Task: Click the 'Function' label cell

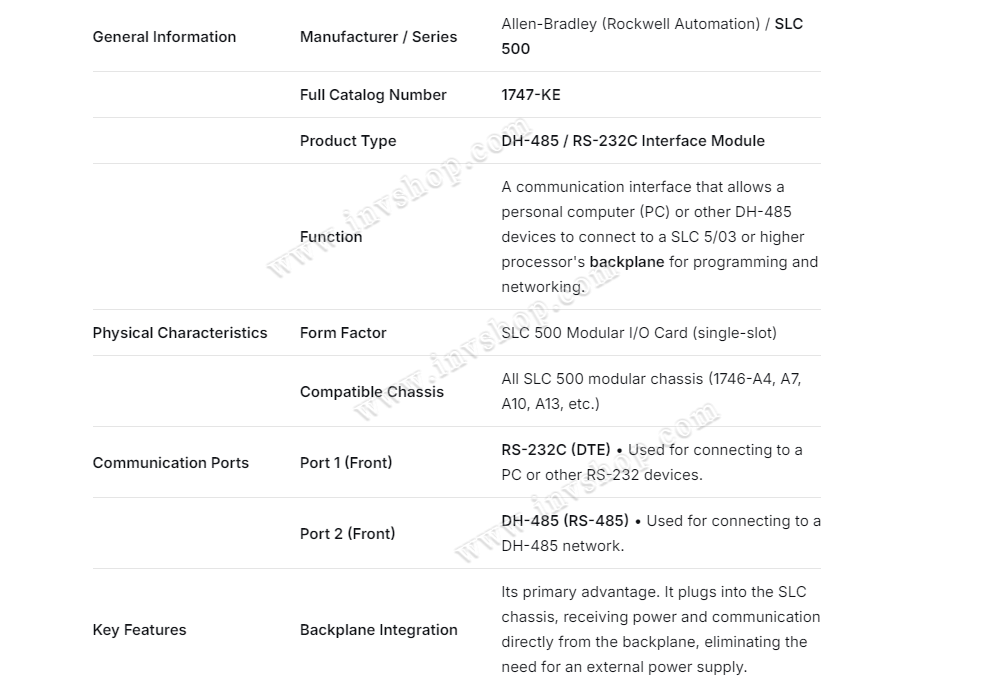Action: pos(331,237)
